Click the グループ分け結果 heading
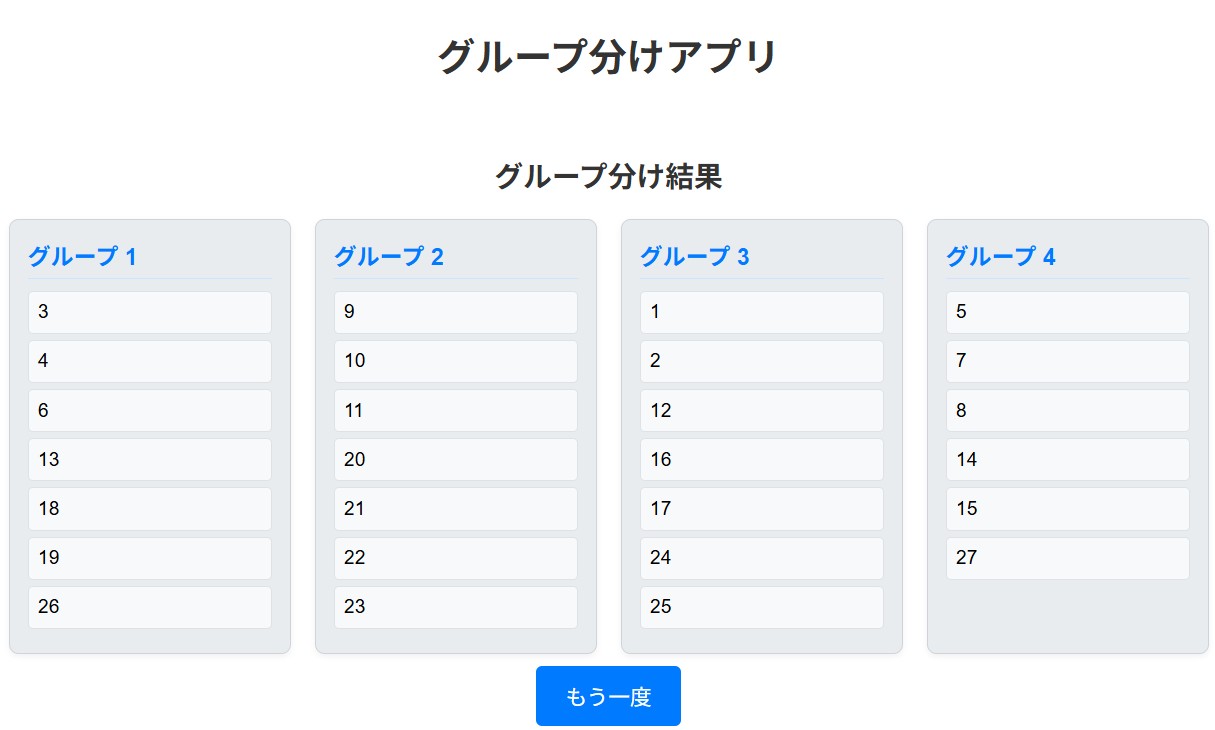Image resolution: width=1215 pixels, height=730 pixels. tap(608, 177)
